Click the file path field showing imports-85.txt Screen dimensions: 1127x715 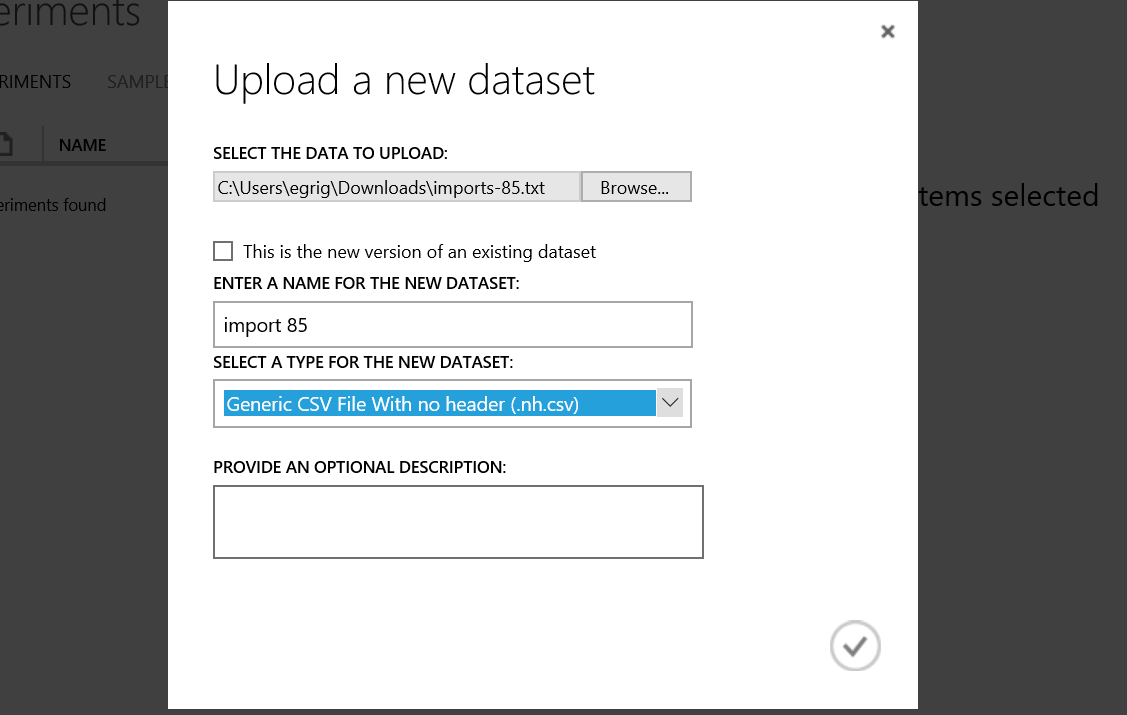point(396,188)
